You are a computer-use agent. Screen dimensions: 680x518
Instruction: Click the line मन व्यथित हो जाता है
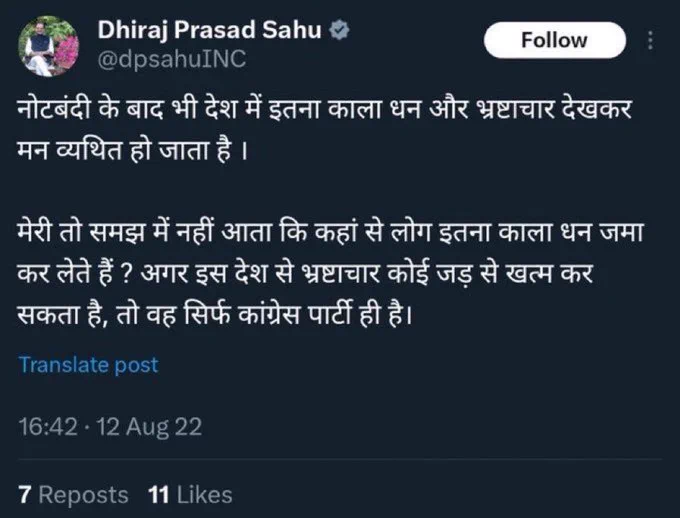[x=132, y=151]
